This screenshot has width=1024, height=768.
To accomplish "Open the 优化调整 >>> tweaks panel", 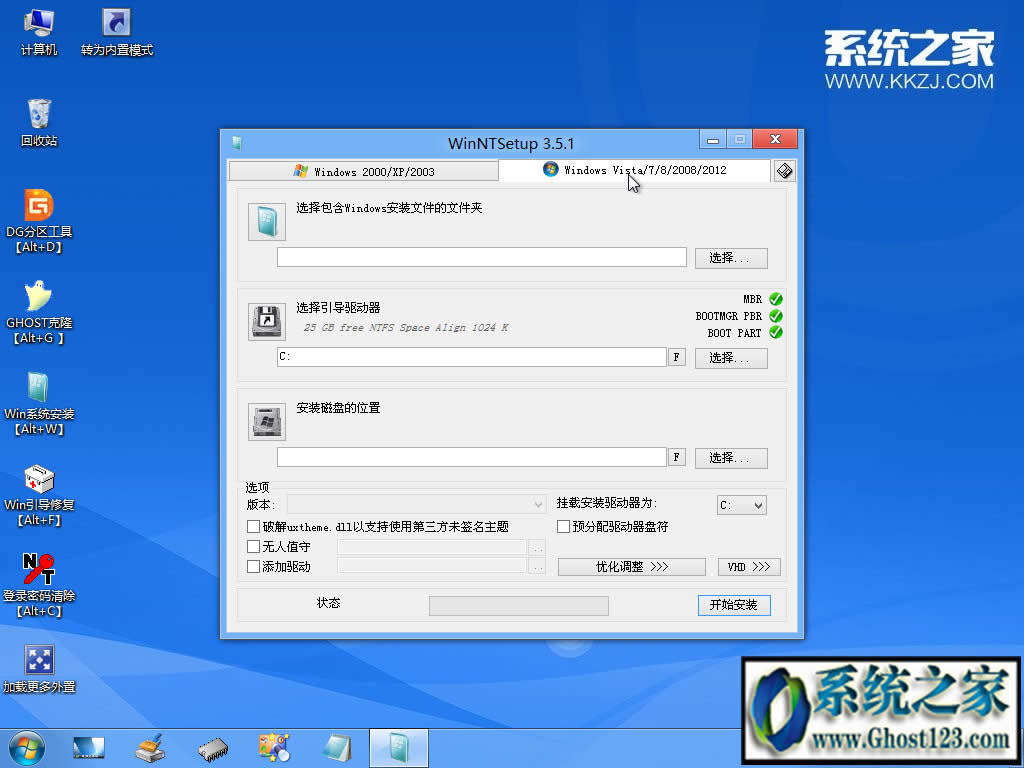I will click(x=631, y=566).
